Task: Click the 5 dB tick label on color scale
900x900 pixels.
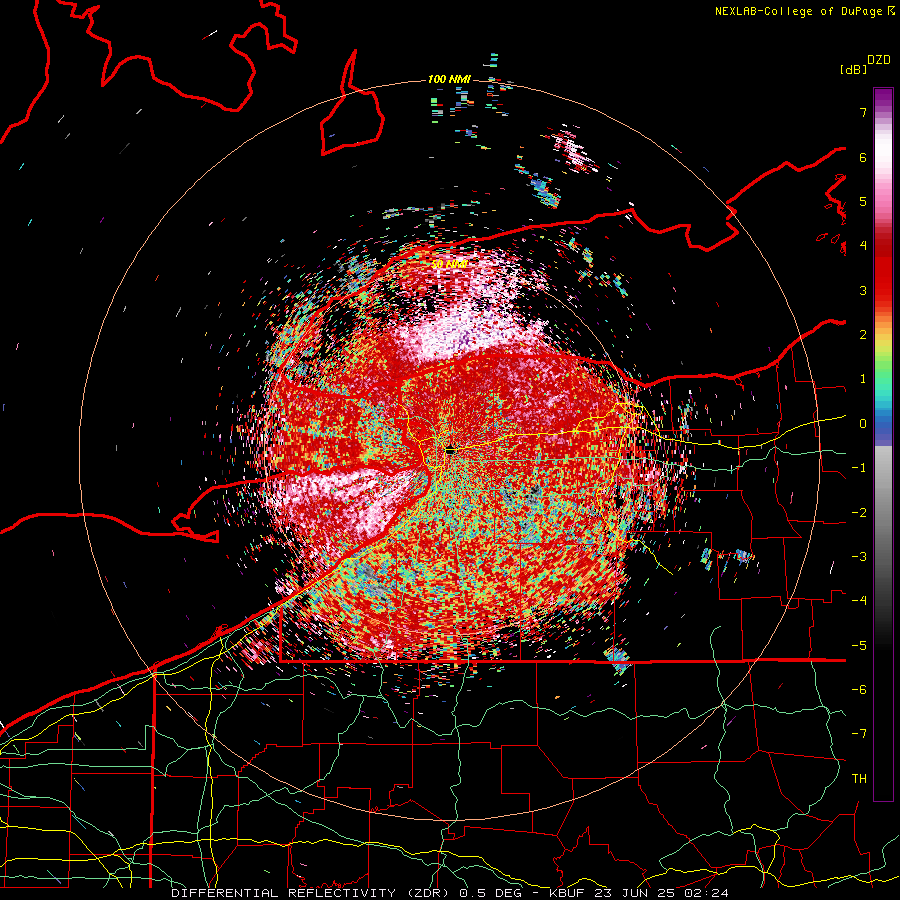Action: pyautogui.click(x=863, y=201)
